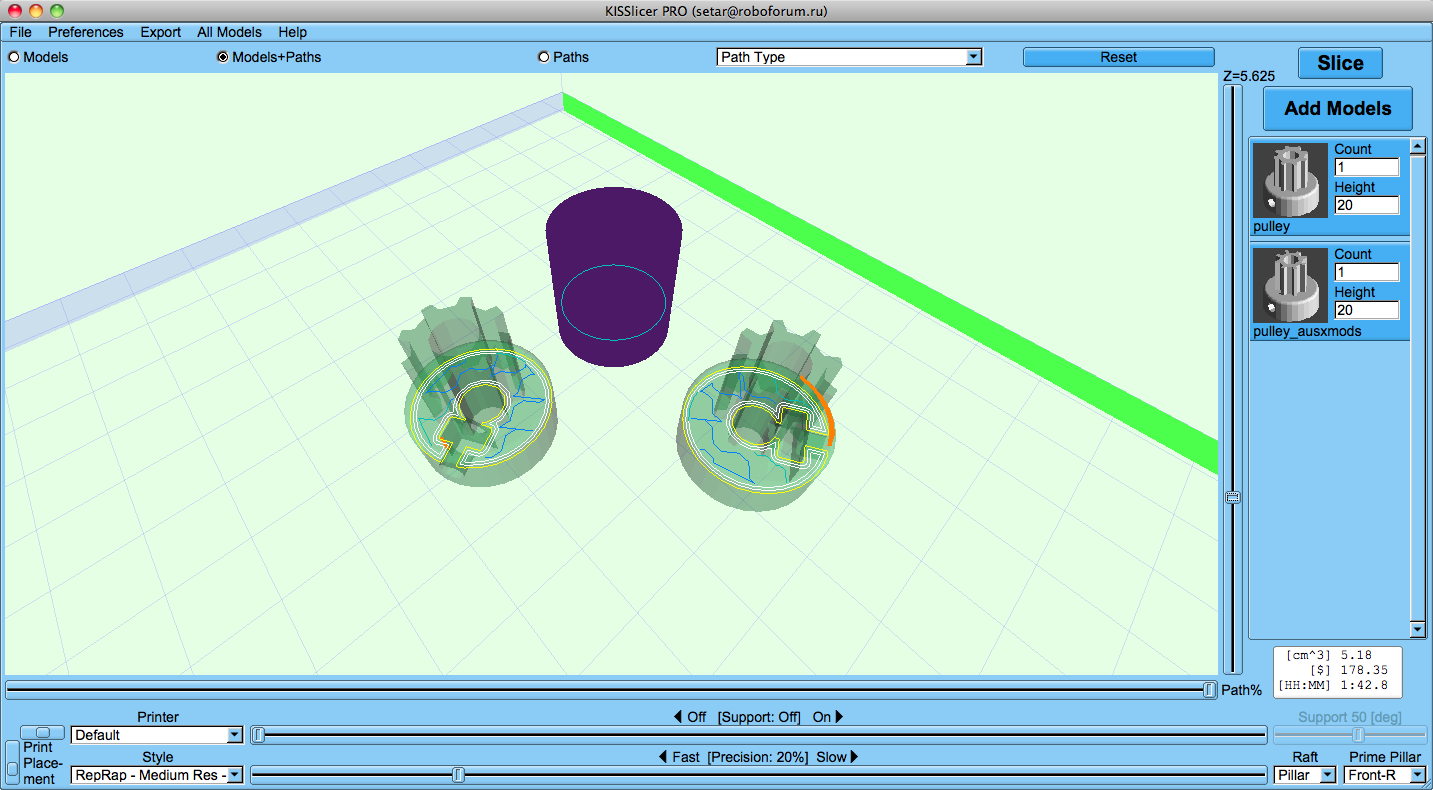Click the scroll-down arrow in models list
The image size is (1433, 790).
pos(1417,629)
